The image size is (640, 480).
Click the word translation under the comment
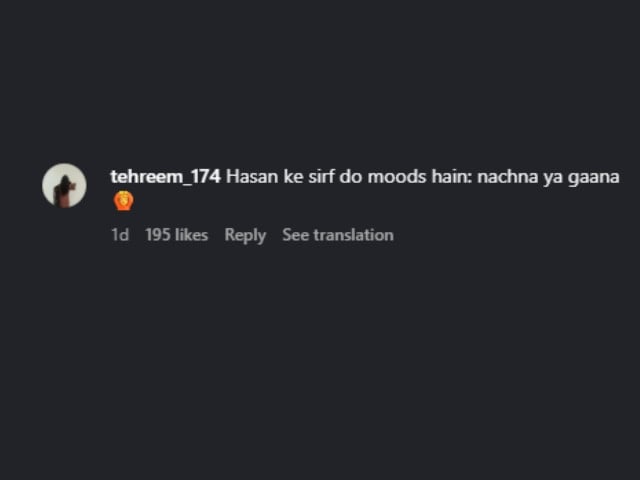[353, 235]
